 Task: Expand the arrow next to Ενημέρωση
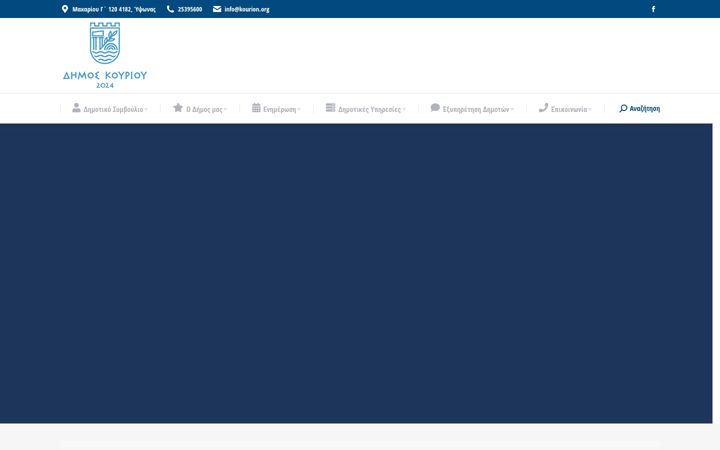[x=299, y=110]
